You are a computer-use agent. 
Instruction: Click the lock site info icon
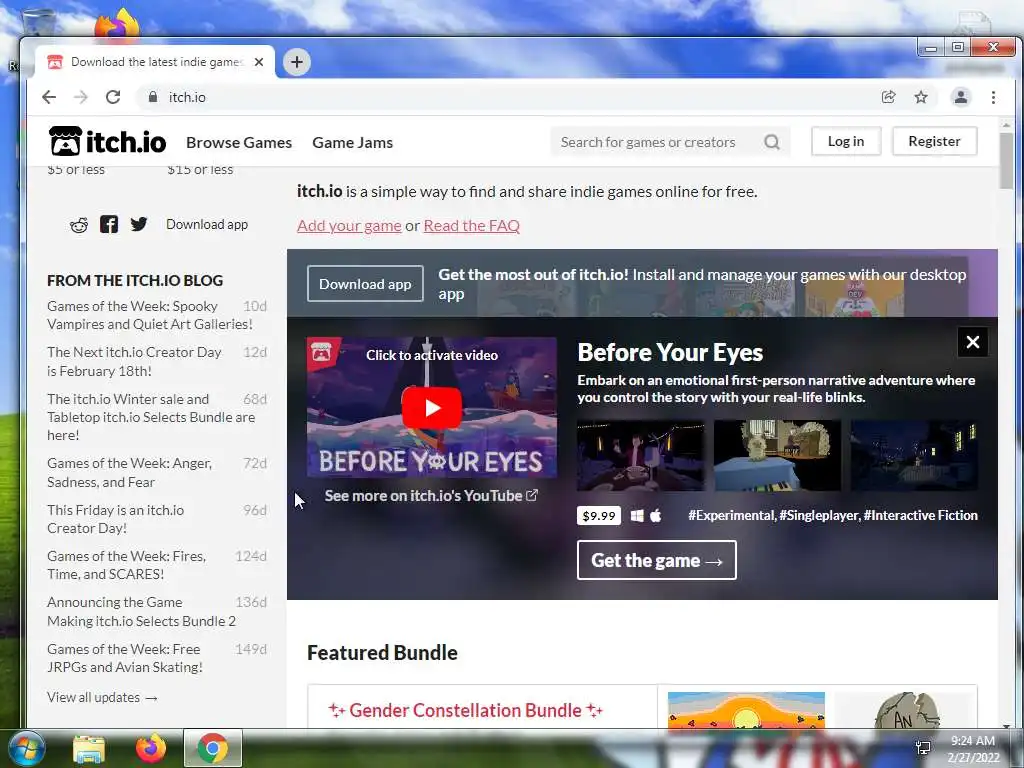click(x=153, y=97)
